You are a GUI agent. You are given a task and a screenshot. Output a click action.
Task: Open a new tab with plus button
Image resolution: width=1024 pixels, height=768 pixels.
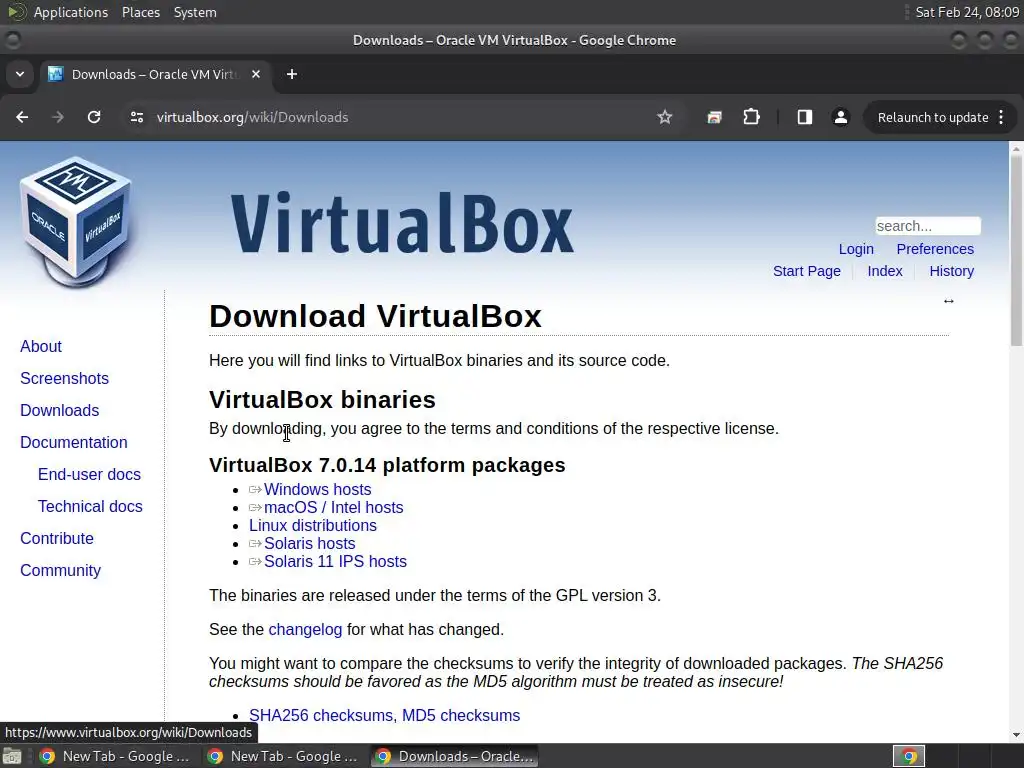click(292, 74)
